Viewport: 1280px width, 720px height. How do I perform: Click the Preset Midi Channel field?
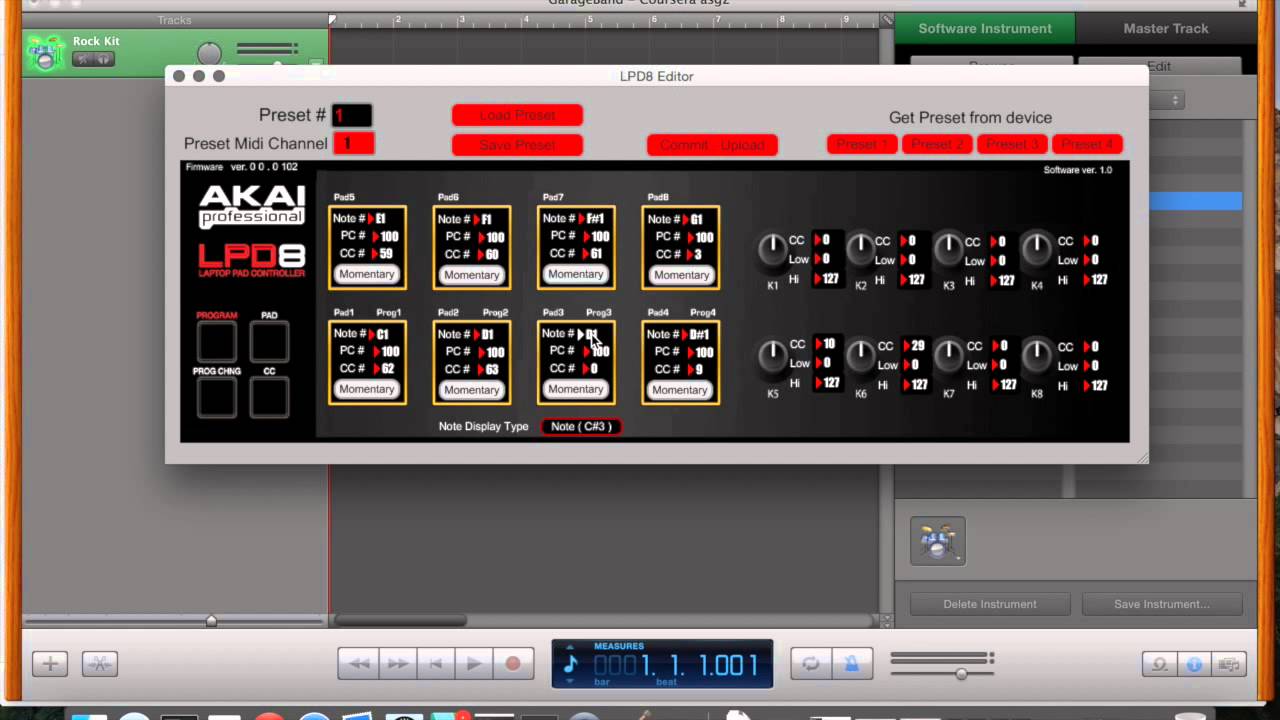353,143
